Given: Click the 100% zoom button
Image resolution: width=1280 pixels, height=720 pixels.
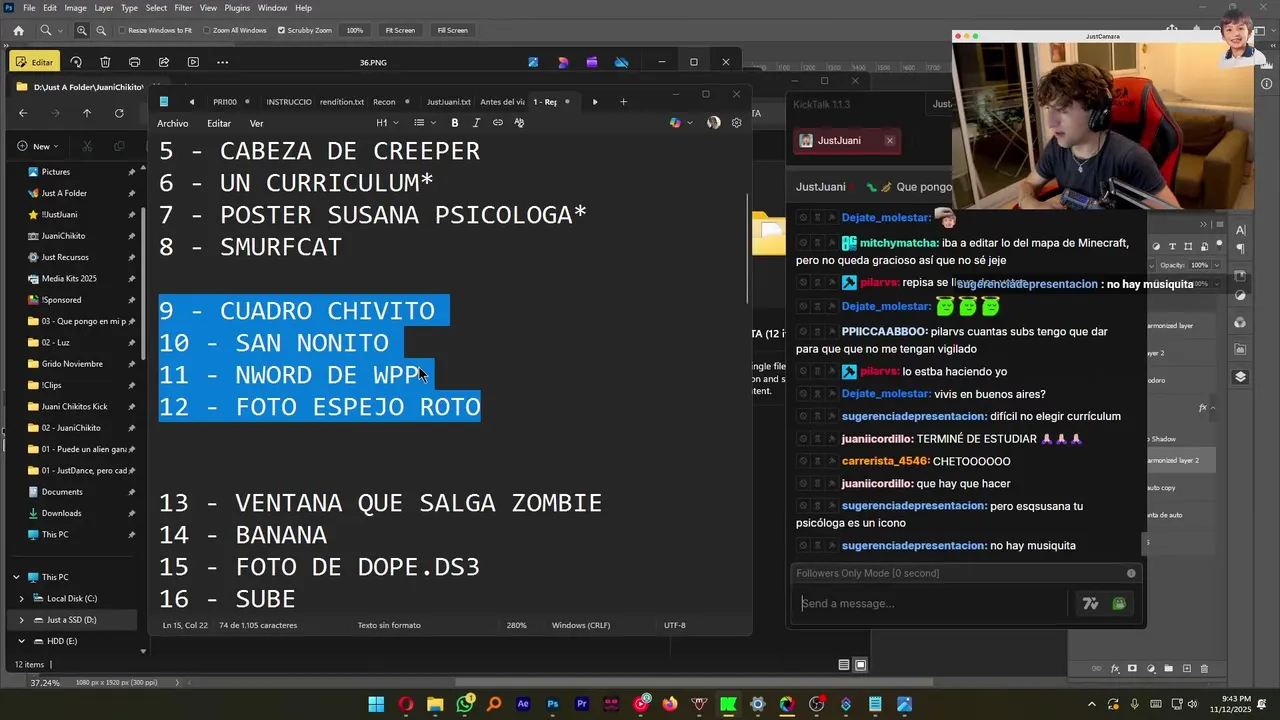Looking at the screenshot, I should [355, 30].
